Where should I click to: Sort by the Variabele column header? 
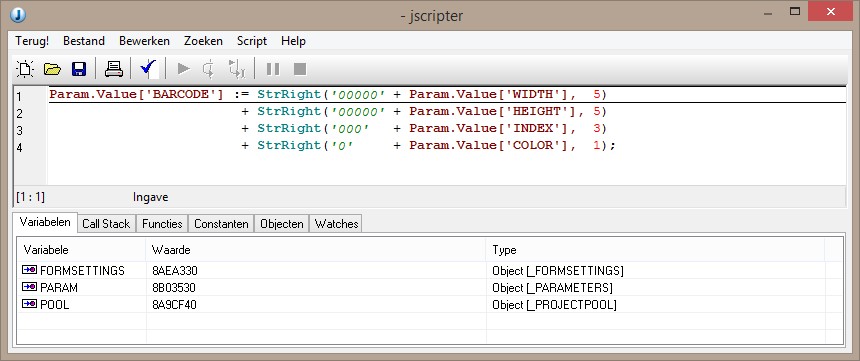82,250
